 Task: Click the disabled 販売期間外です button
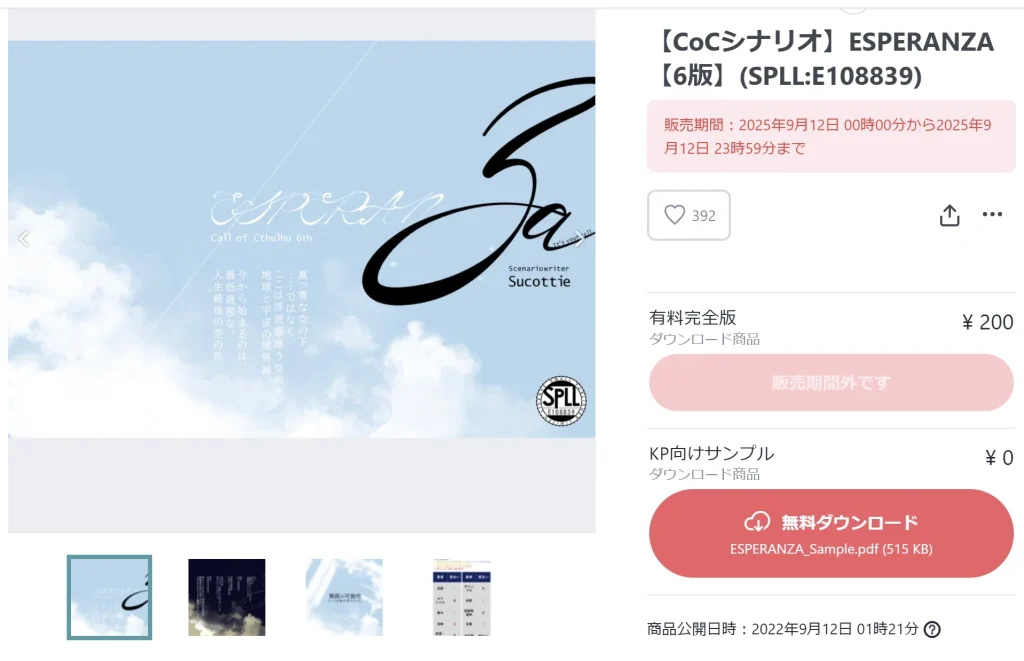[x=831, y=383]
